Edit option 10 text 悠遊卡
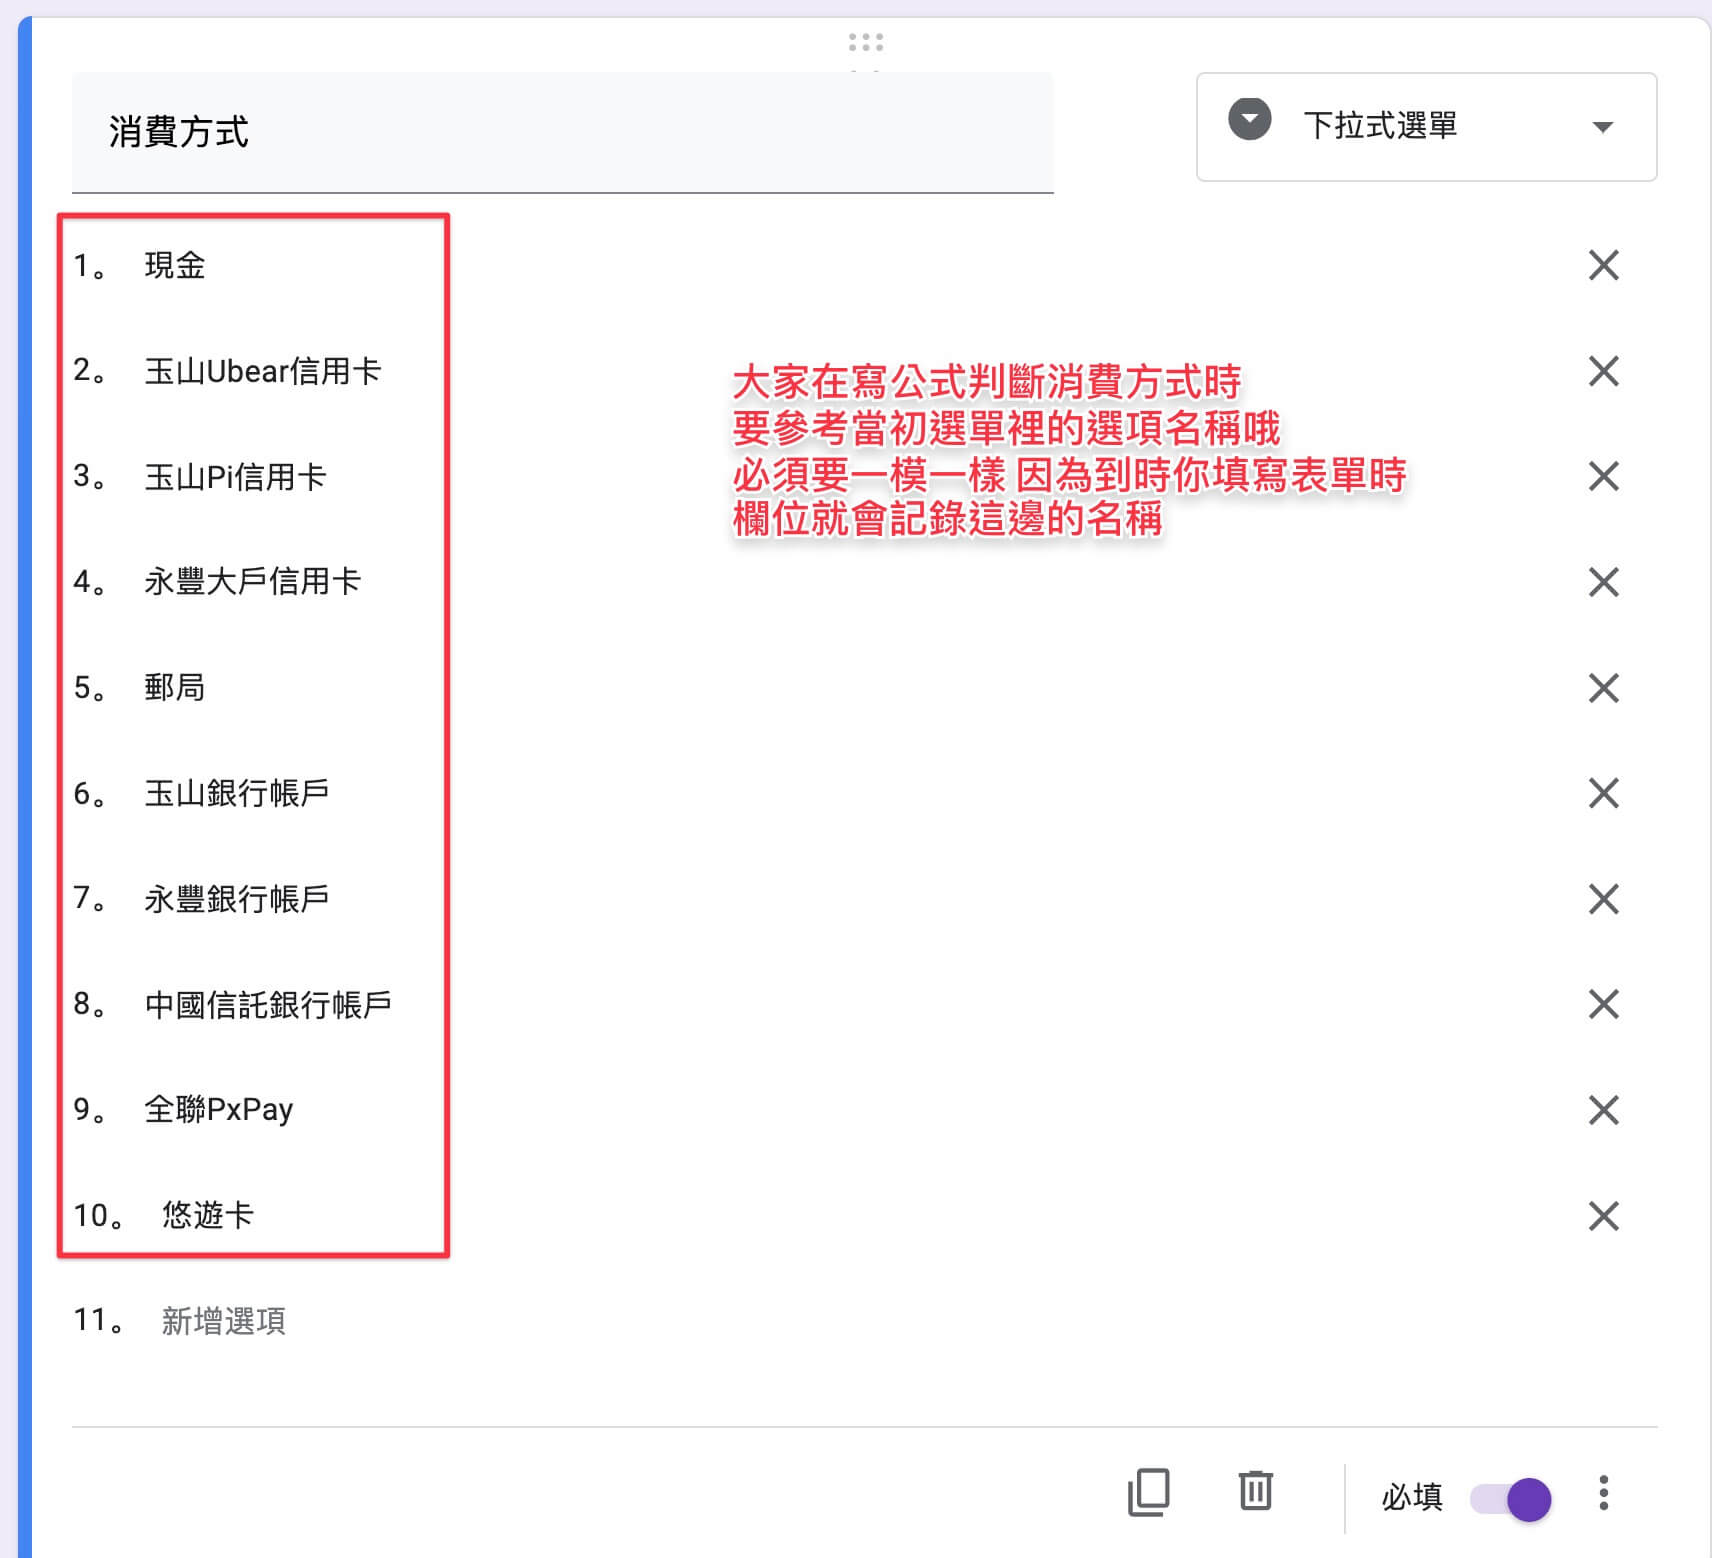 (208, 1215)
